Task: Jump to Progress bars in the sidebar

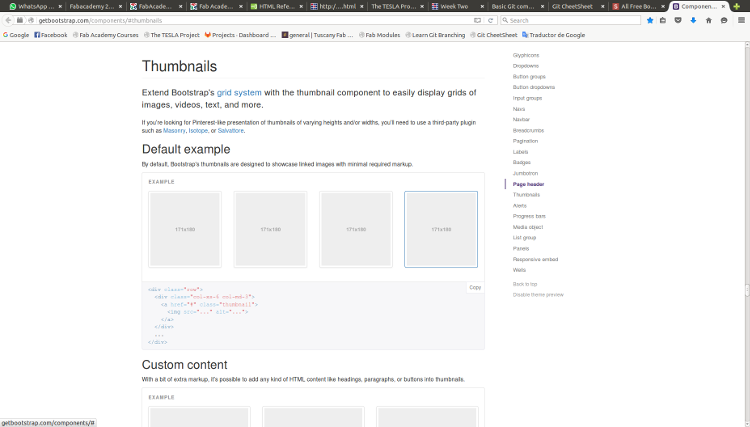Action: (529, 216)
